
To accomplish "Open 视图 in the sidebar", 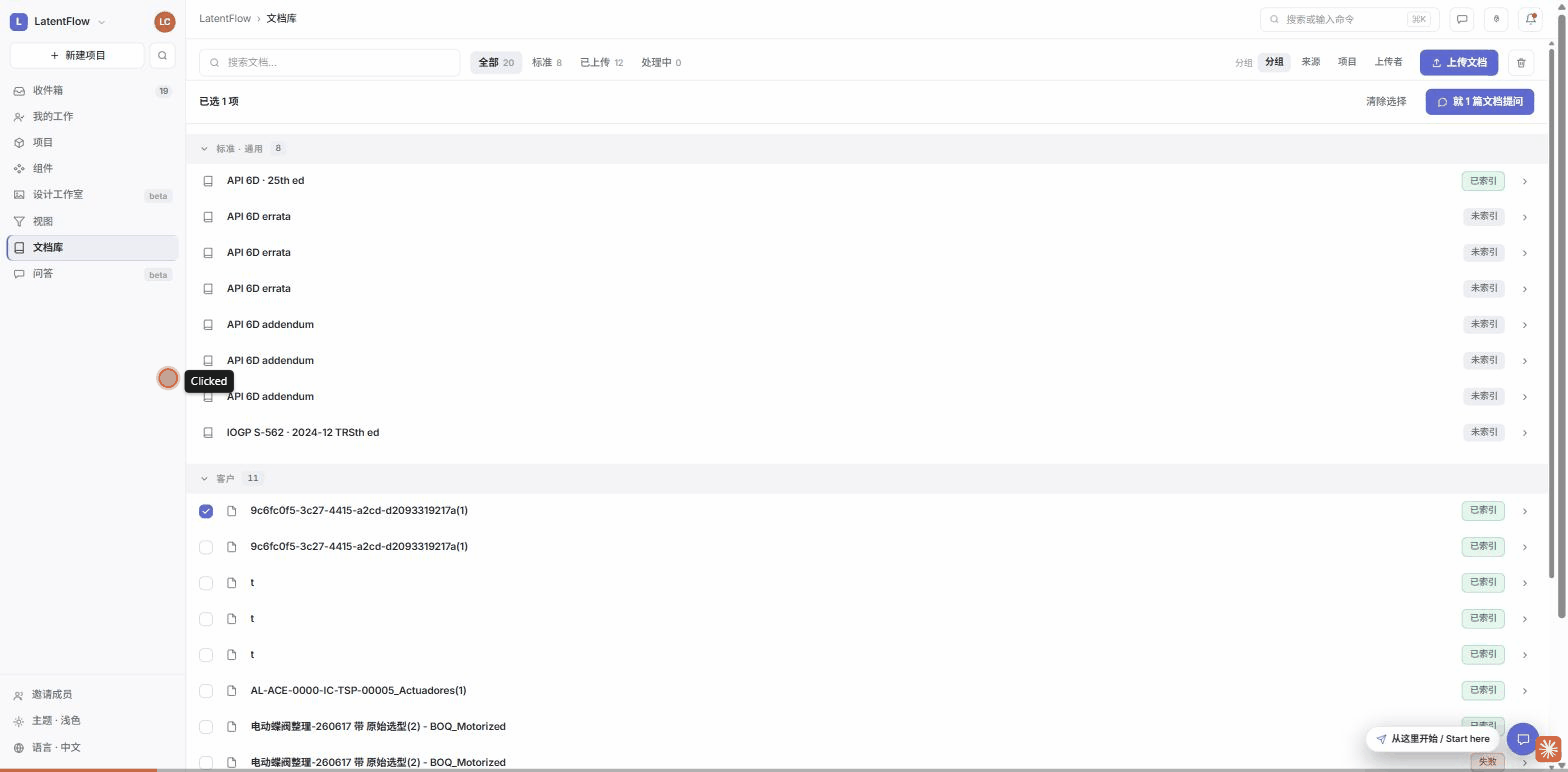I will [92, 221].
